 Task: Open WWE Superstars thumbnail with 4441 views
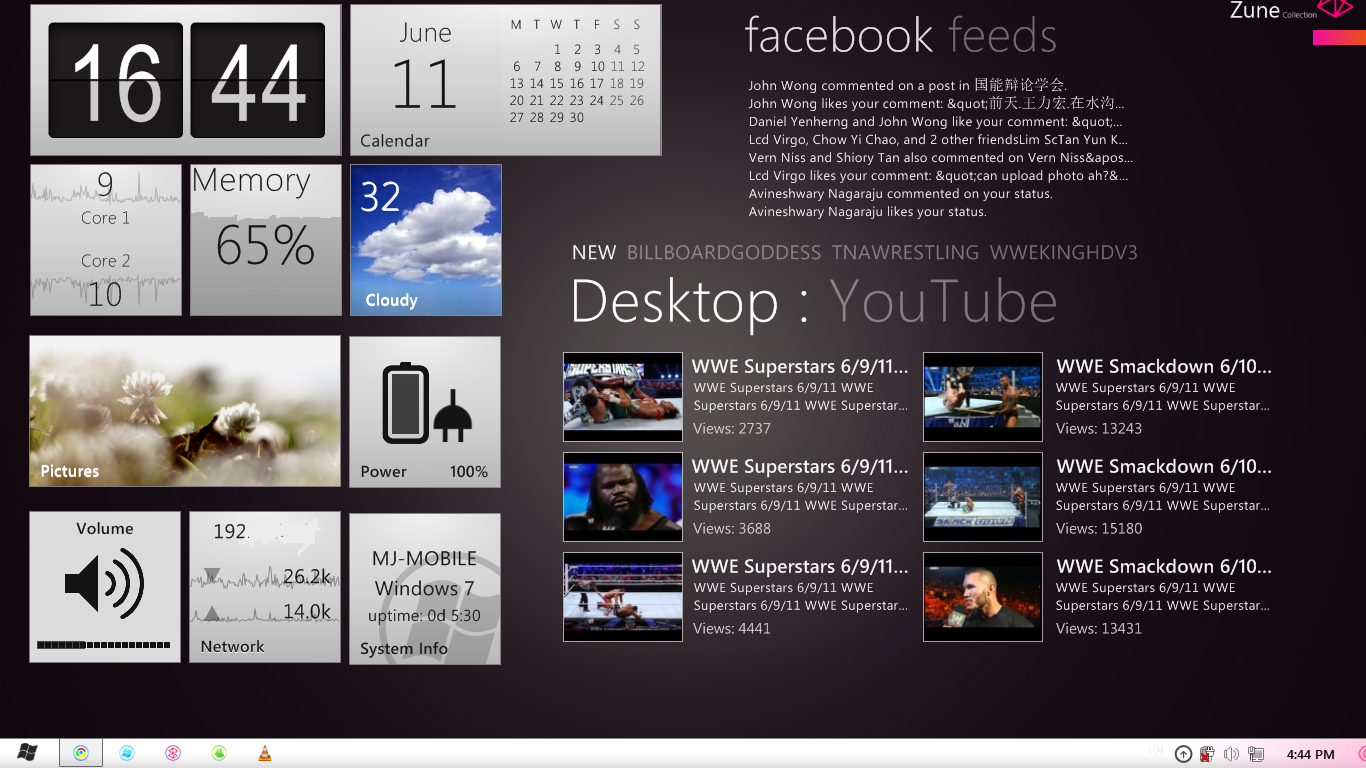tap(623, 597)
